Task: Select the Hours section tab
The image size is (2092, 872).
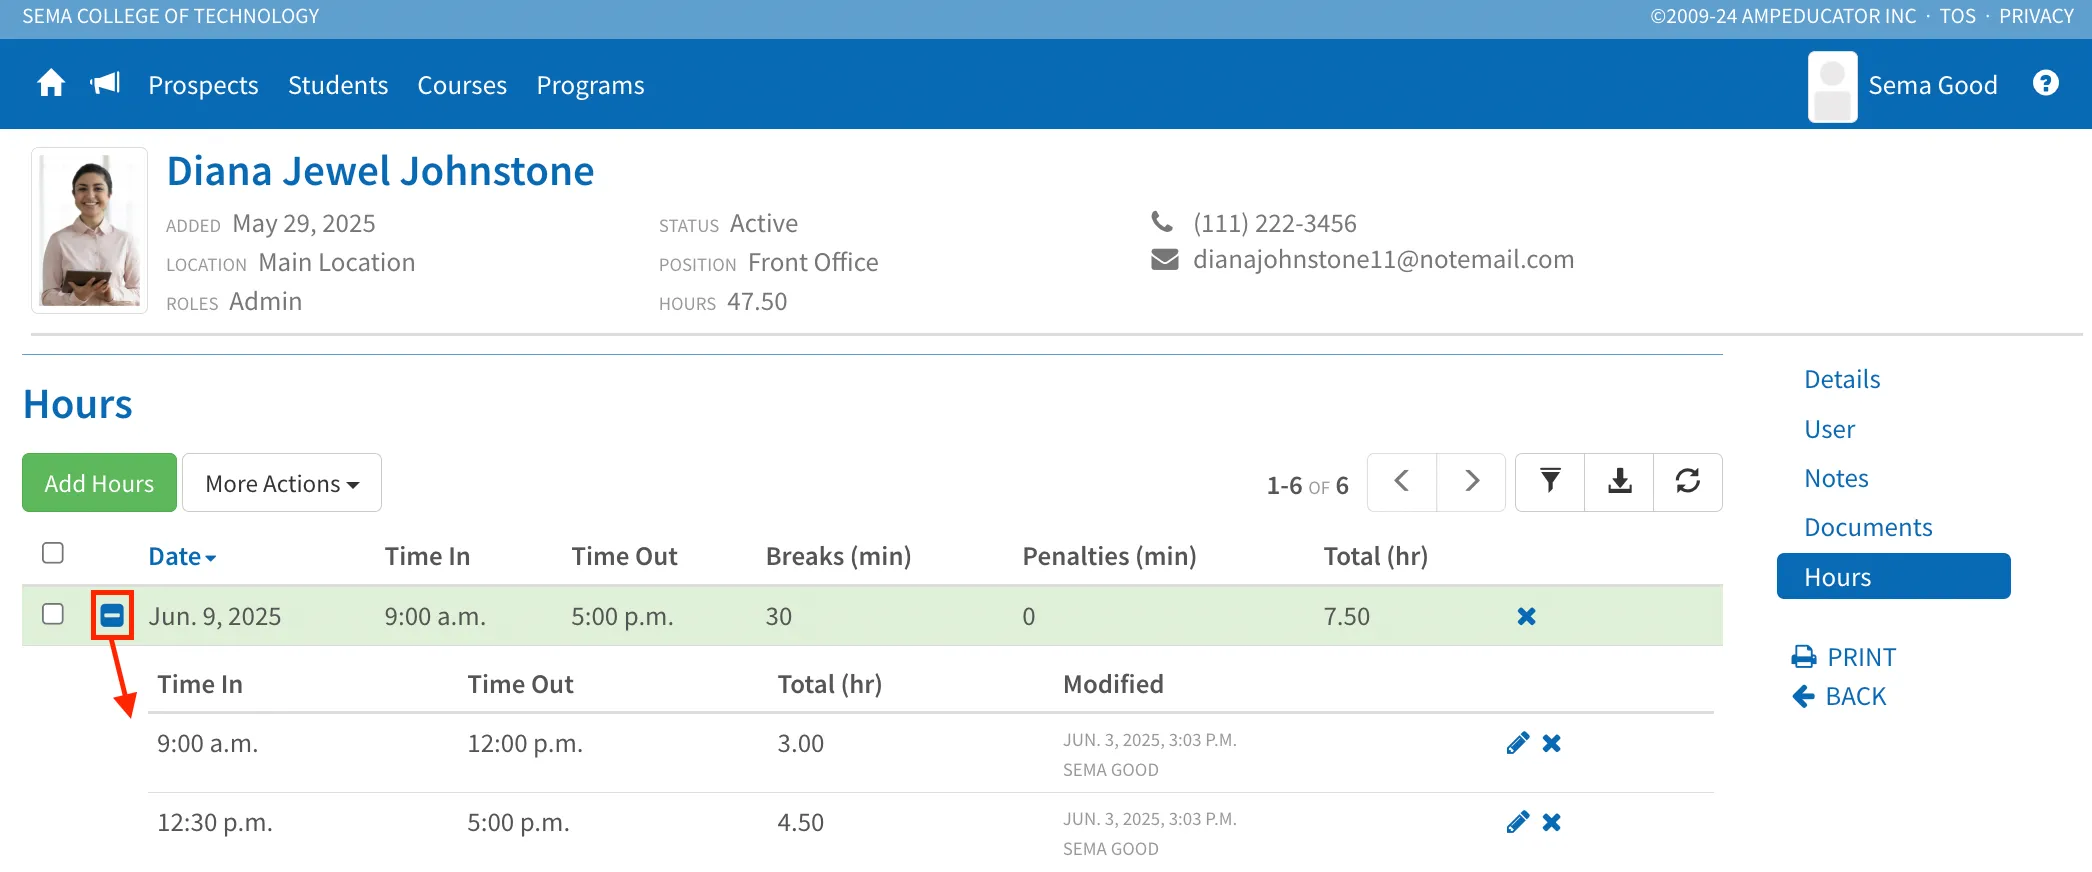Action: pyautogui.click(x=1893, y=576)
